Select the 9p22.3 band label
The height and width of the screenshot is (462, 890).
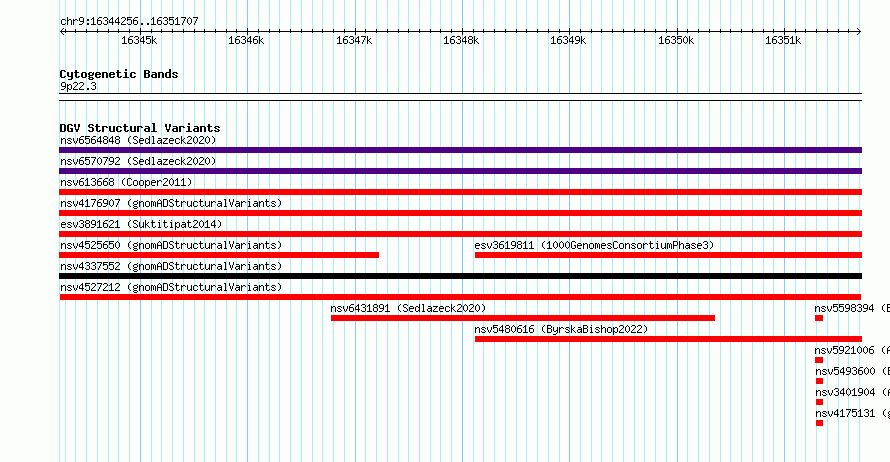pyautogui.click(x=78, y=86)
